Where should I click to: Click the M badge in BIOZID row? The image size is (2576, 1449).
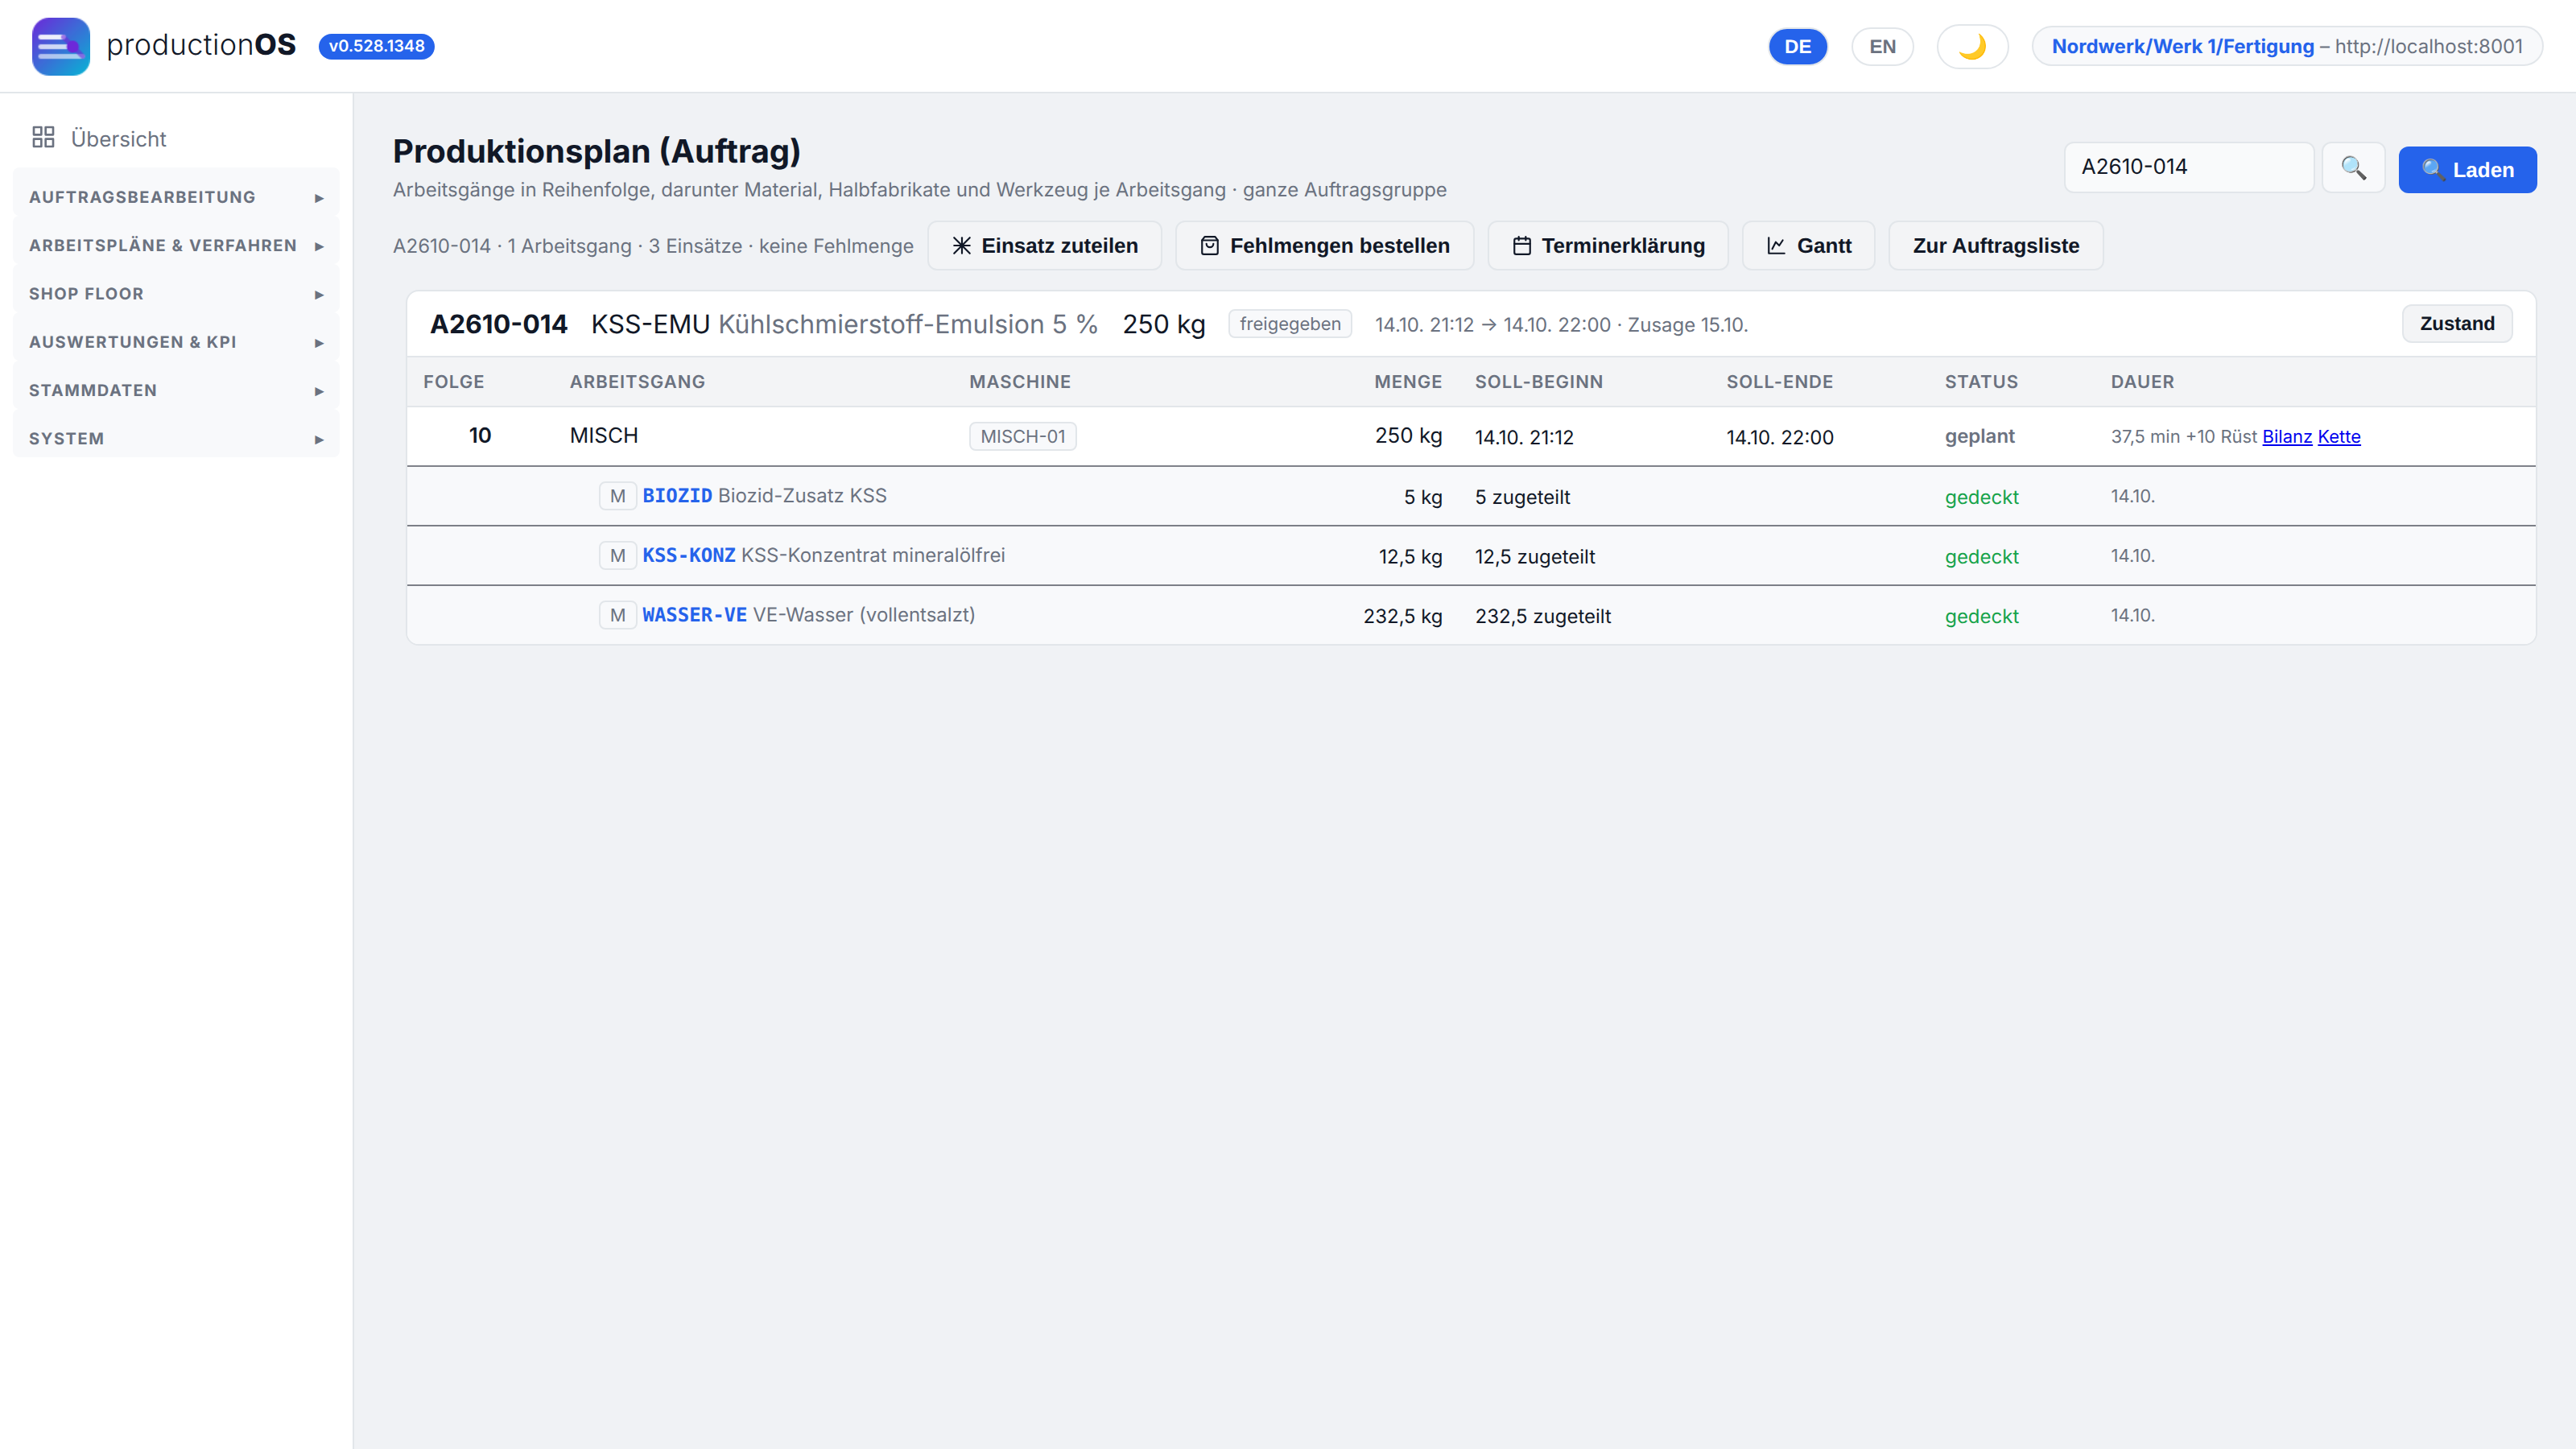click(617, 496)
